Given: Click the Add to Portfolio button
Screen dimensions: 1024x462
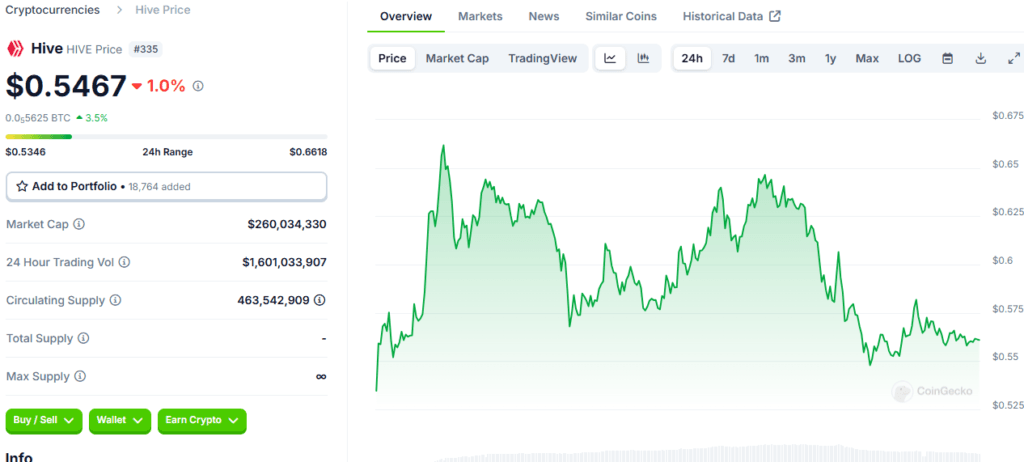Looking at the screenshot, I should tap(167, 186).
